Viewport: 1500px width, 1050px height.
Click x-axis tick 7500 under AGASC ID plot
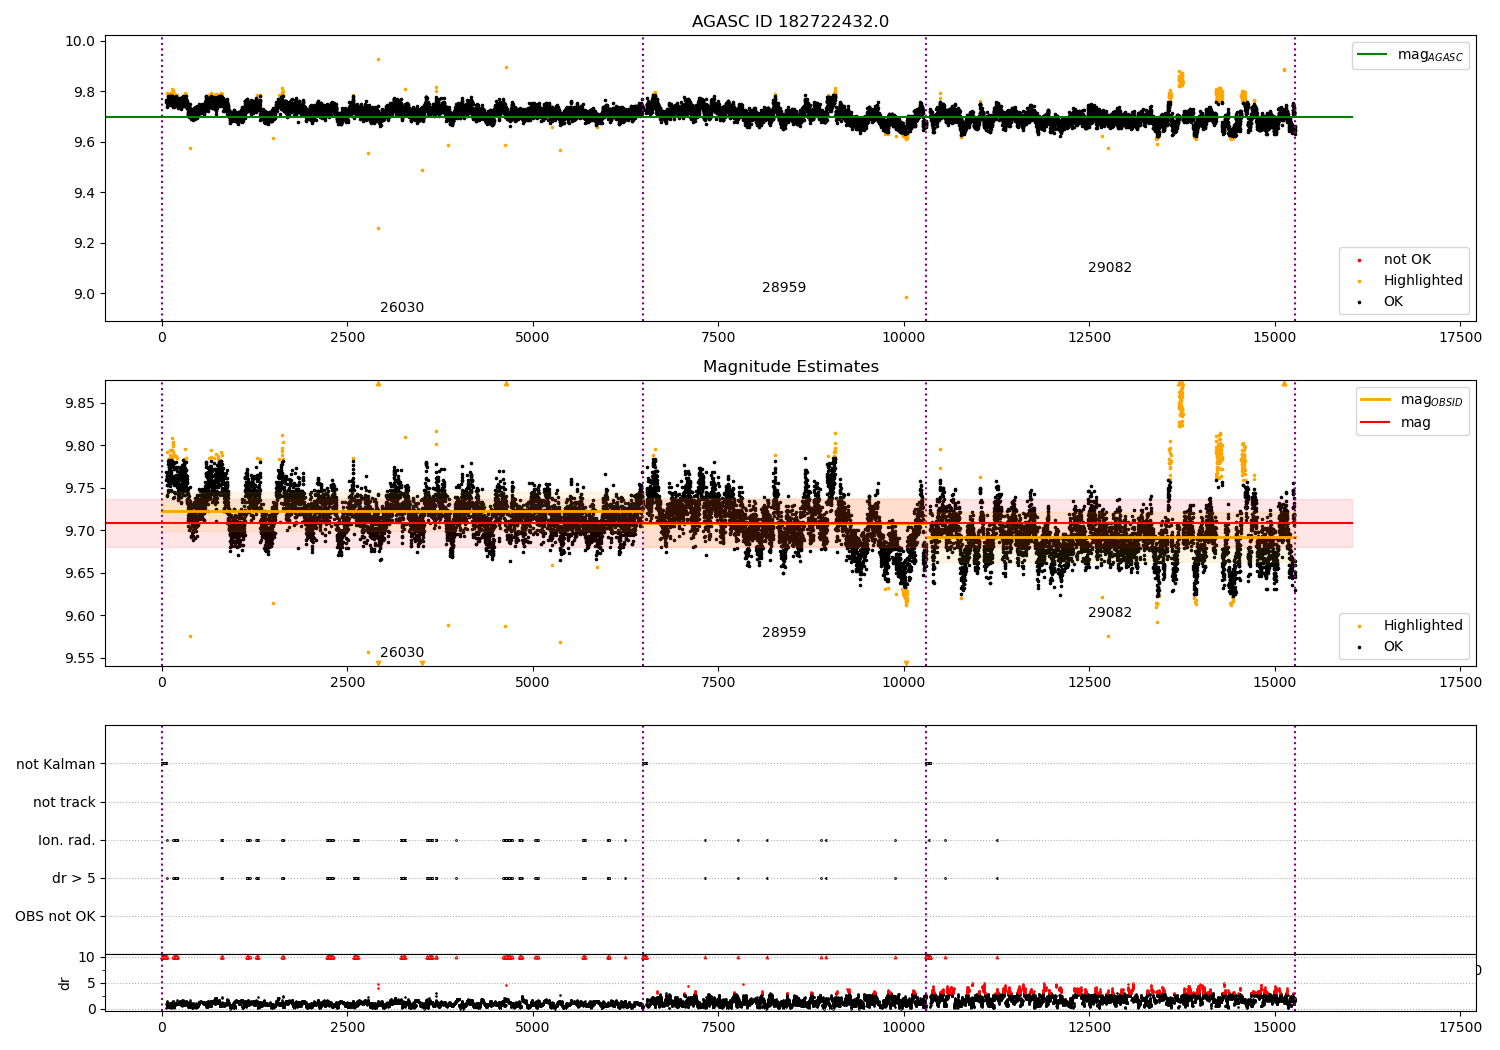718,338
